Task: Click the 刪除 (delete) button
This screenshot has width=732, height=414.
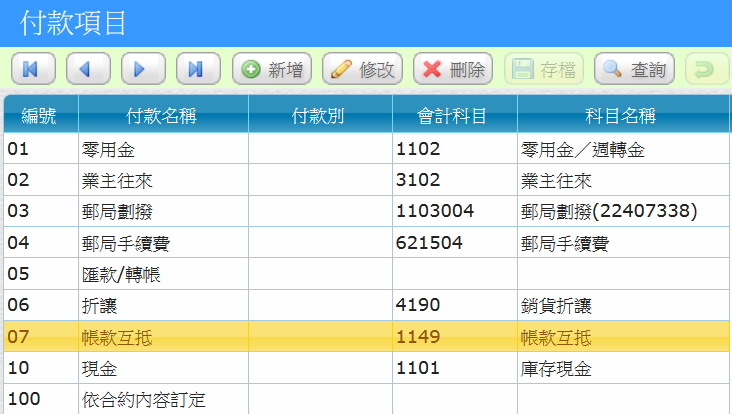Action: 453,69
